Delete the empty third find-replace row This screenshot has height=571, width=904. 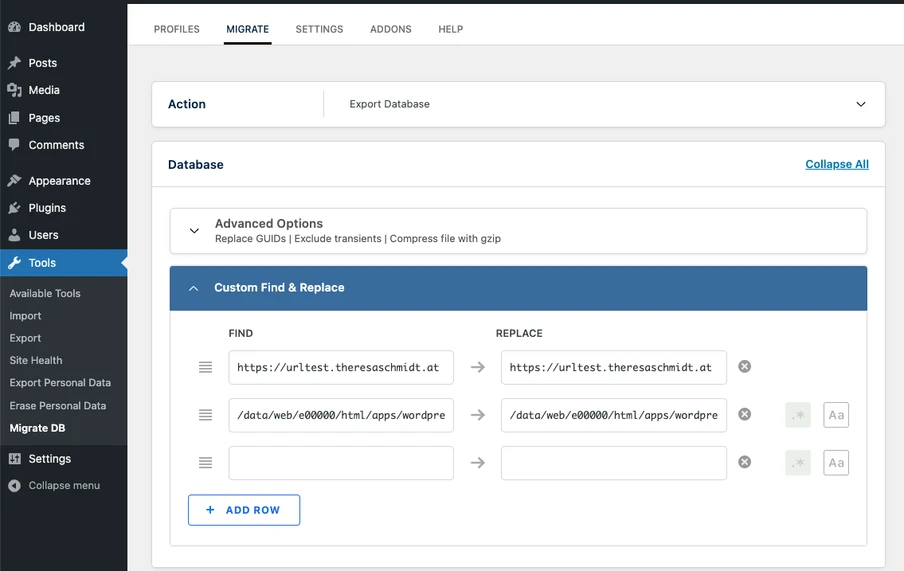[744, 462]
